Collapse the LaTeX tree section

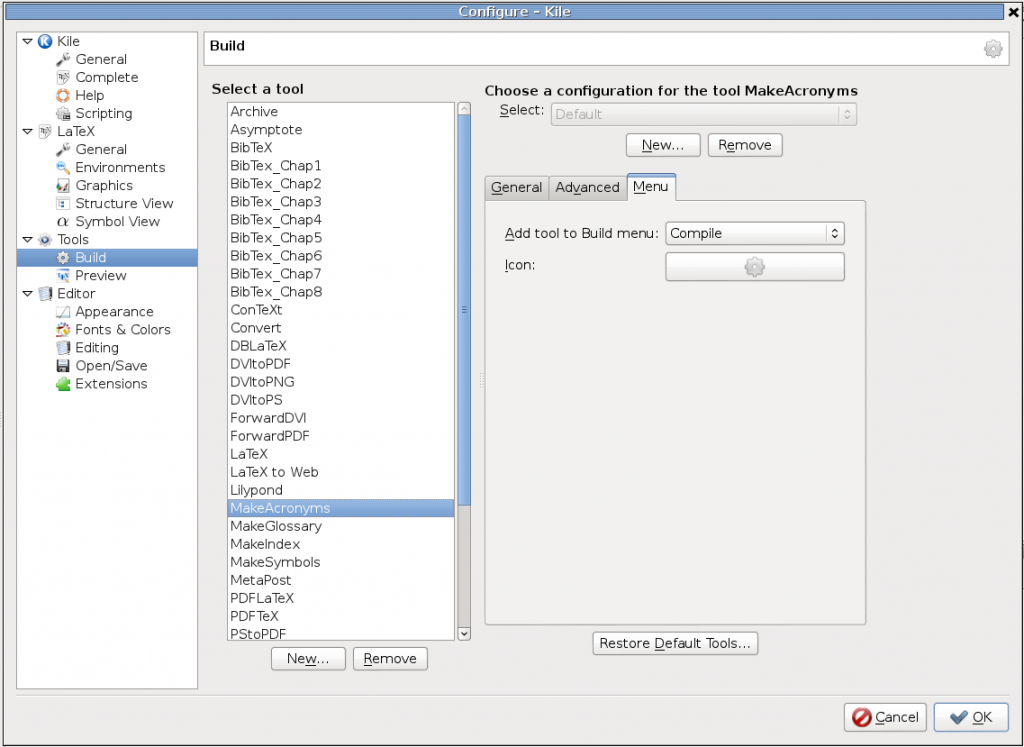coord(27,131)
